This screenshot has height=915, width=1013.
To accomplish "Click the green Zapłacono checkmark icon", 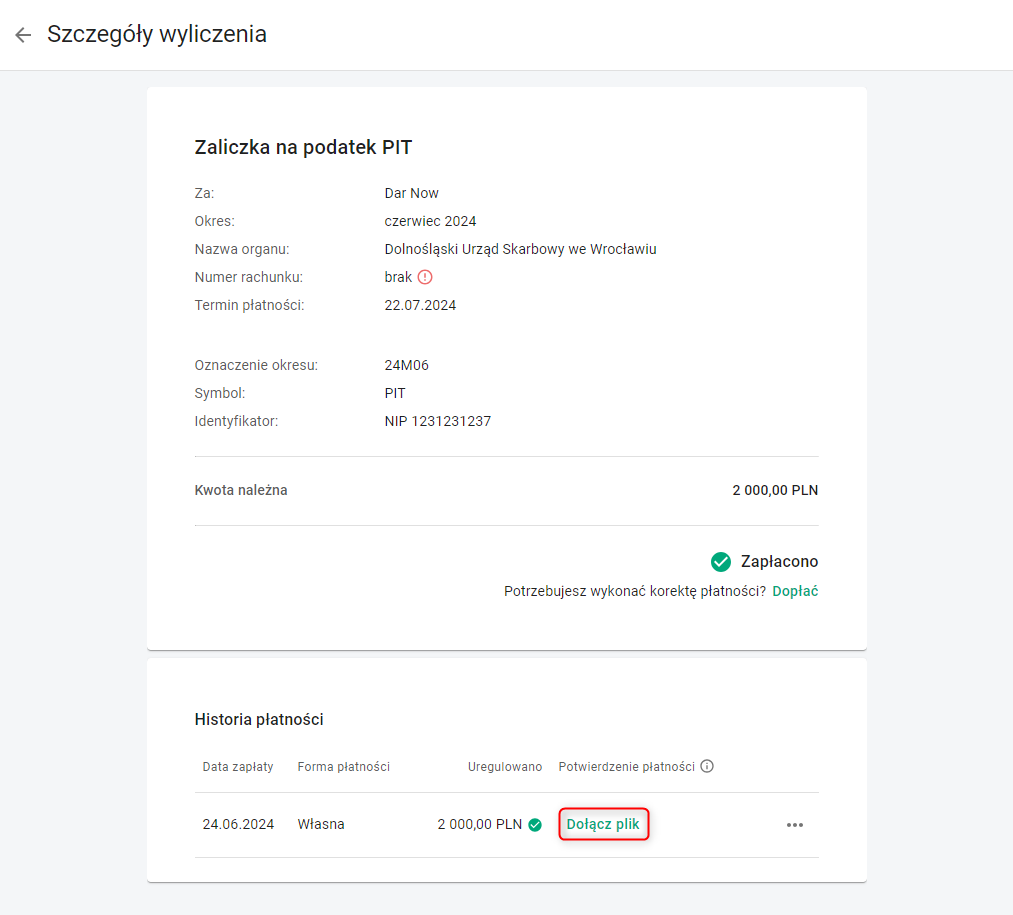I will 721,562.
